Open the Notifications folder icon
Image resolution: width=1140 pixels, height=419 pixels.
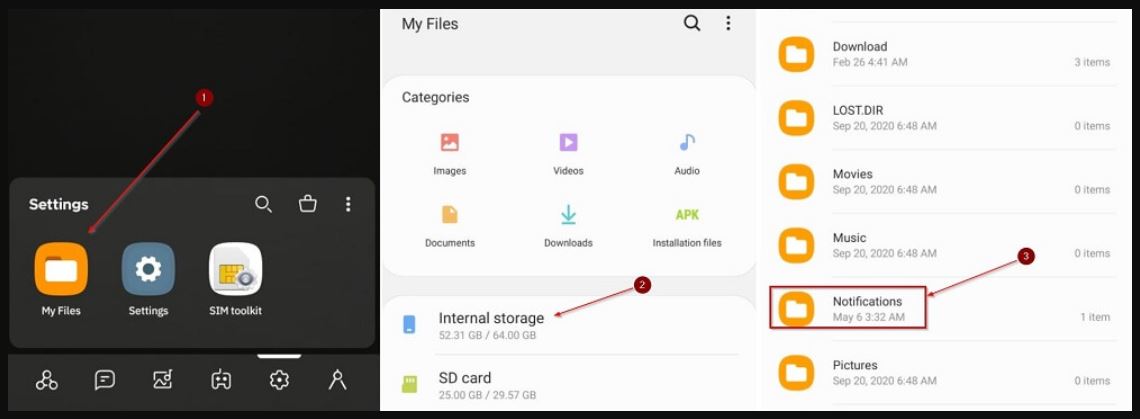[796, 308]
